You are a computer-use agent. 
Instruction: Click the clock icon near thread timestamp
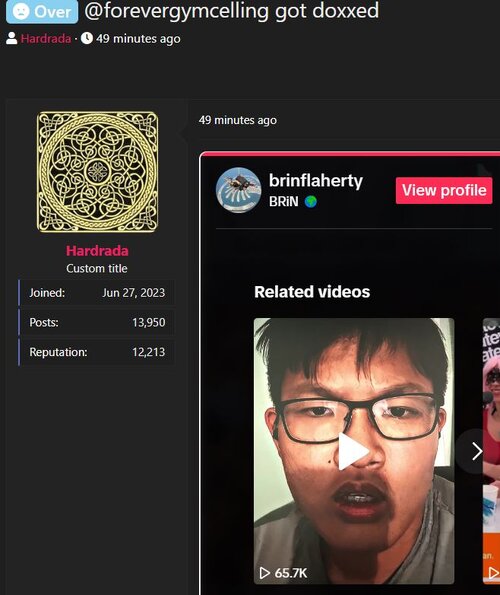click(x=87, y=38)
